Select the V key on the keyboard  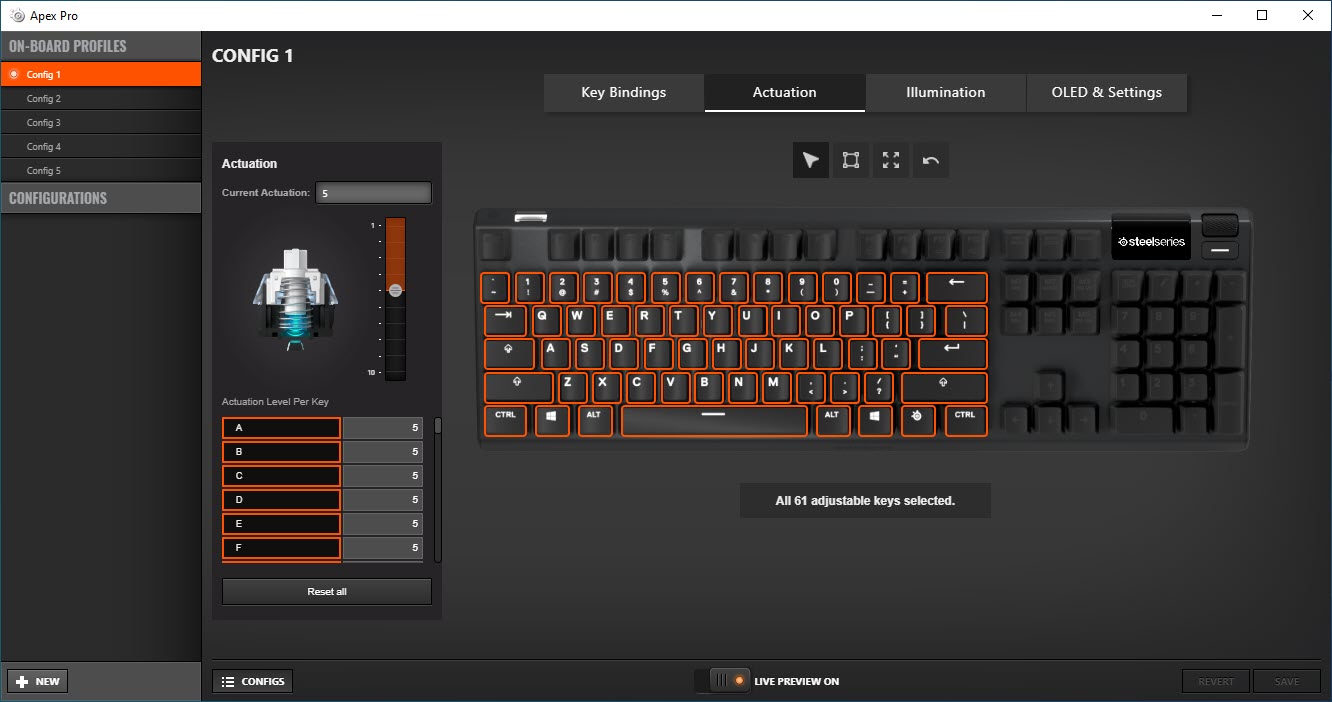point(674,387)
